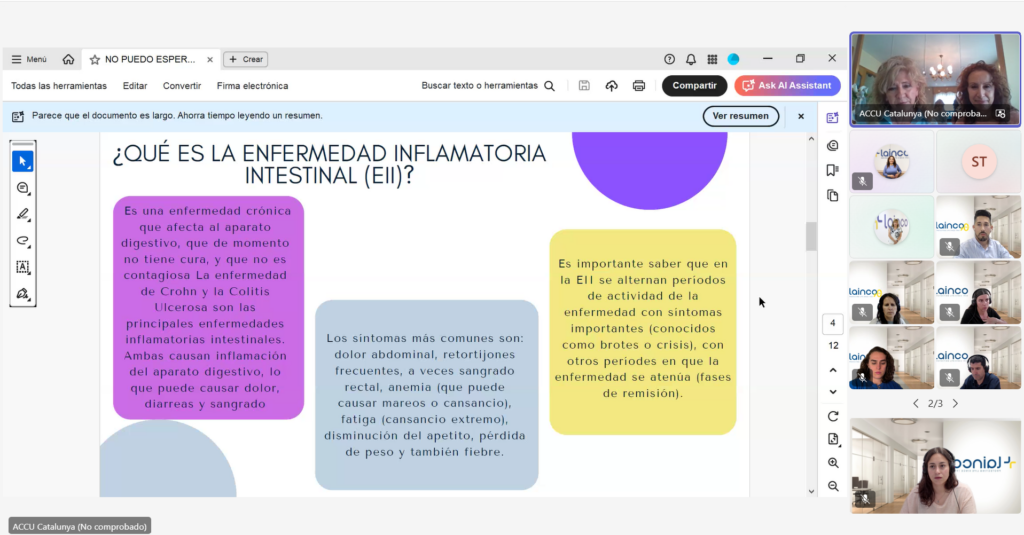Open the AI assistant panel icon in right rail
Viewport: 1024px width, 535px height.
[832, 118]
